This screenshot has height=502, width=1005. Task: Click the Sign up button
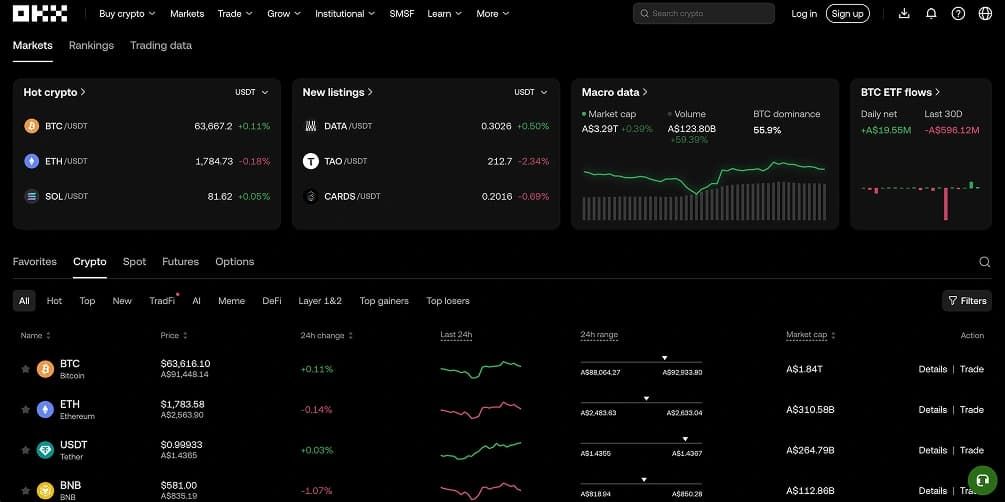click(x=847, y=13)
